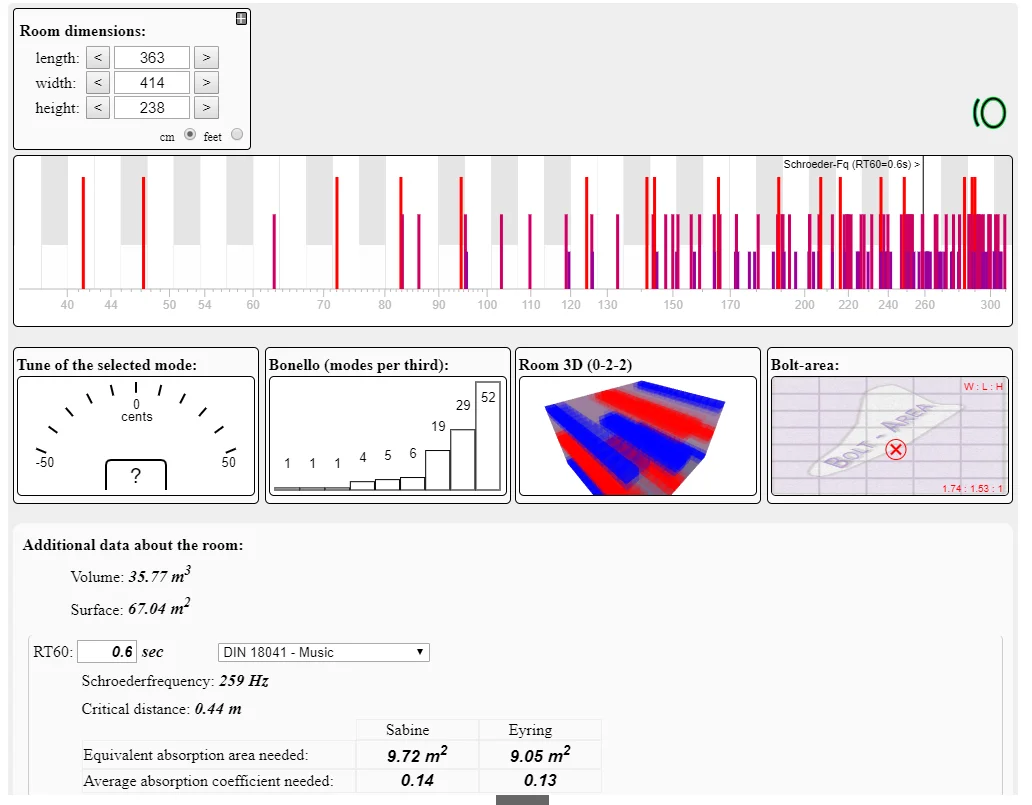Click the tuning gauge question mark box
This screenshot has height=805, width=1032.
tap(136, 476)
